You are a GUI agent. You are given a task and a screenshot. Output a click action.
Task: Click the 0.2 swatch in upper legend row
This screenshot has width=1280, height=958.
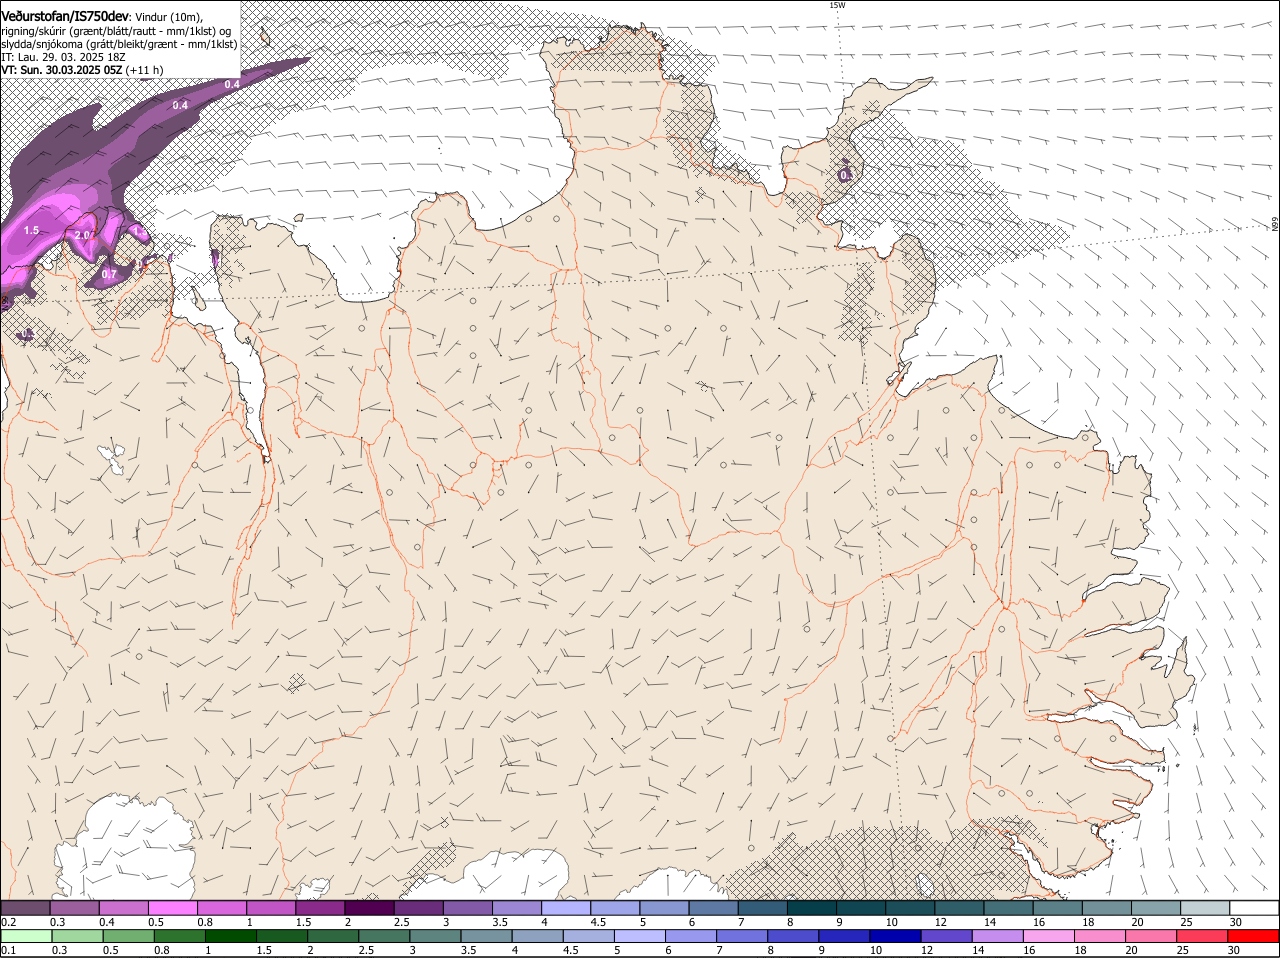coord(25,907)
